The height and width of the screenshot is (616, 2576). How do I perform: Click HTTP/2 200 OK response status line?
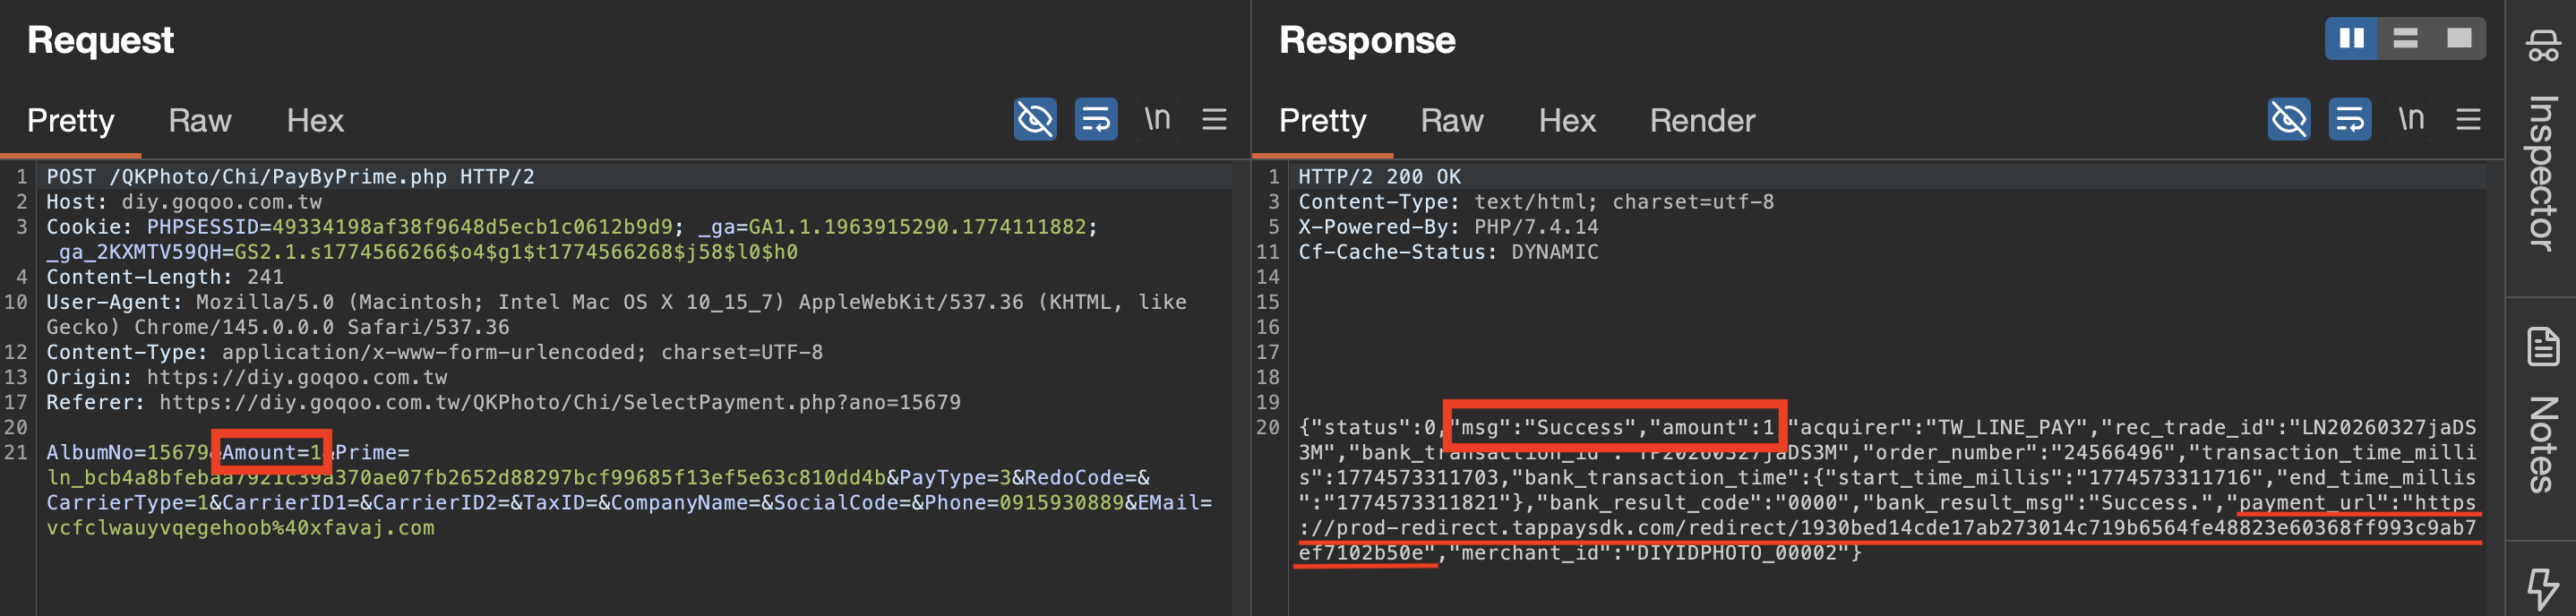(x=1379, y=177)
